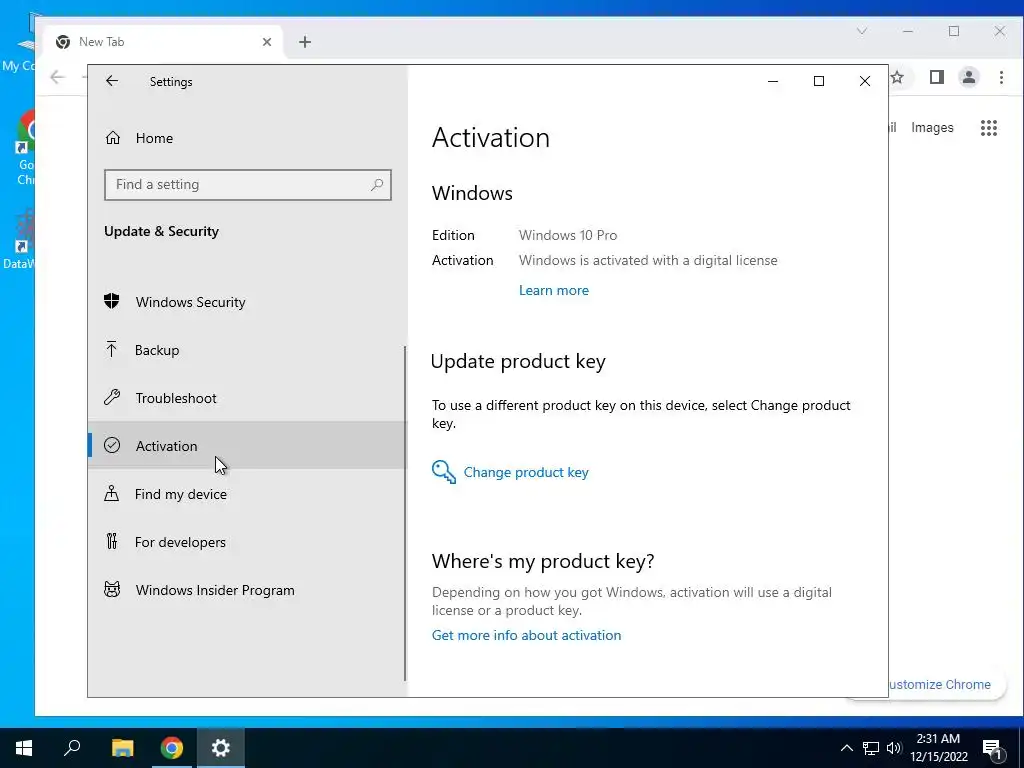Click the Learn more link

[554, 291]
